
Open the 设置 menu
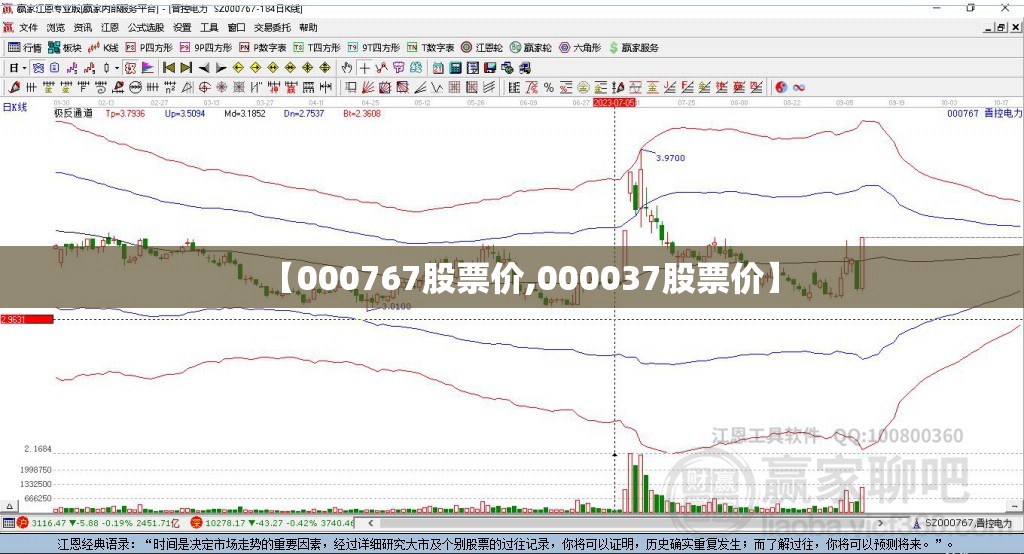(x=182, y=27)
